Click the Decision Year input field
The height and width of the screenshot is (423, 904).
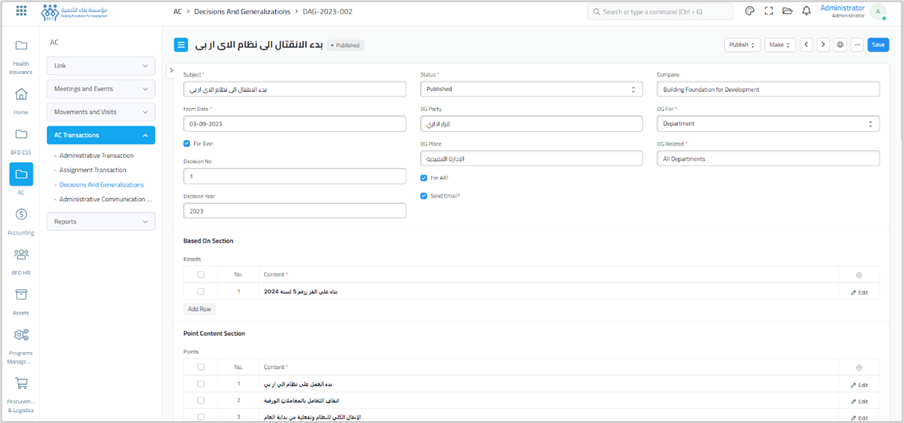pos(294,212)
